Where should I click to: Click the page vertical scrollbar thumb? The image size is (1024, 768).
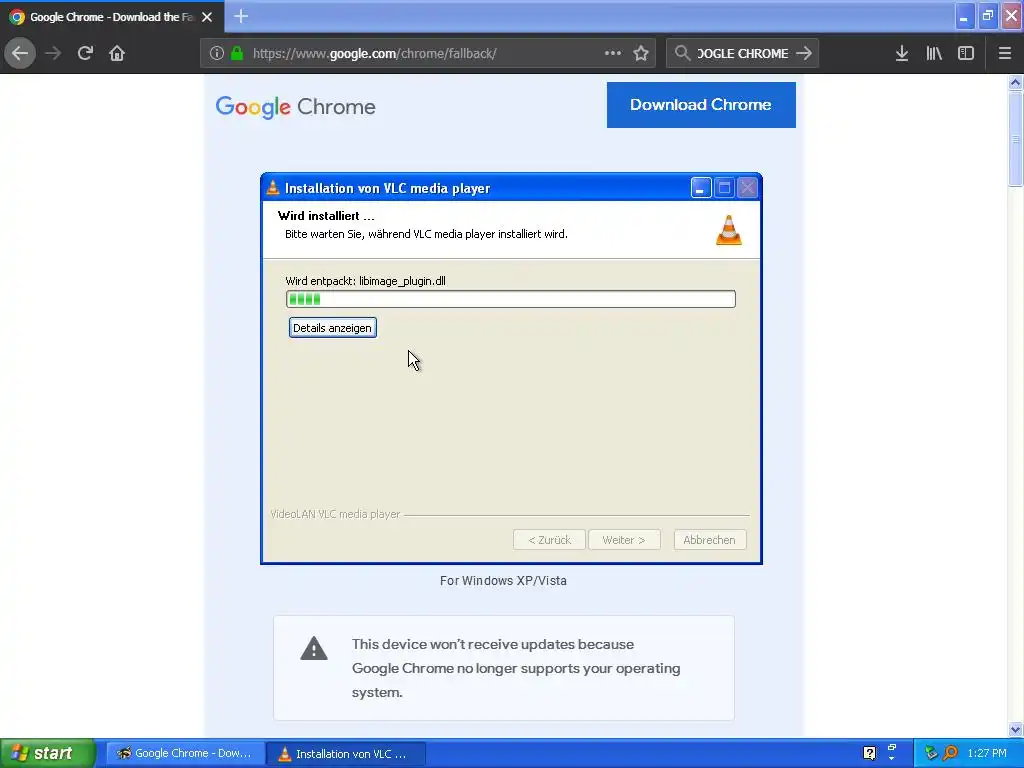point(1015,139)
